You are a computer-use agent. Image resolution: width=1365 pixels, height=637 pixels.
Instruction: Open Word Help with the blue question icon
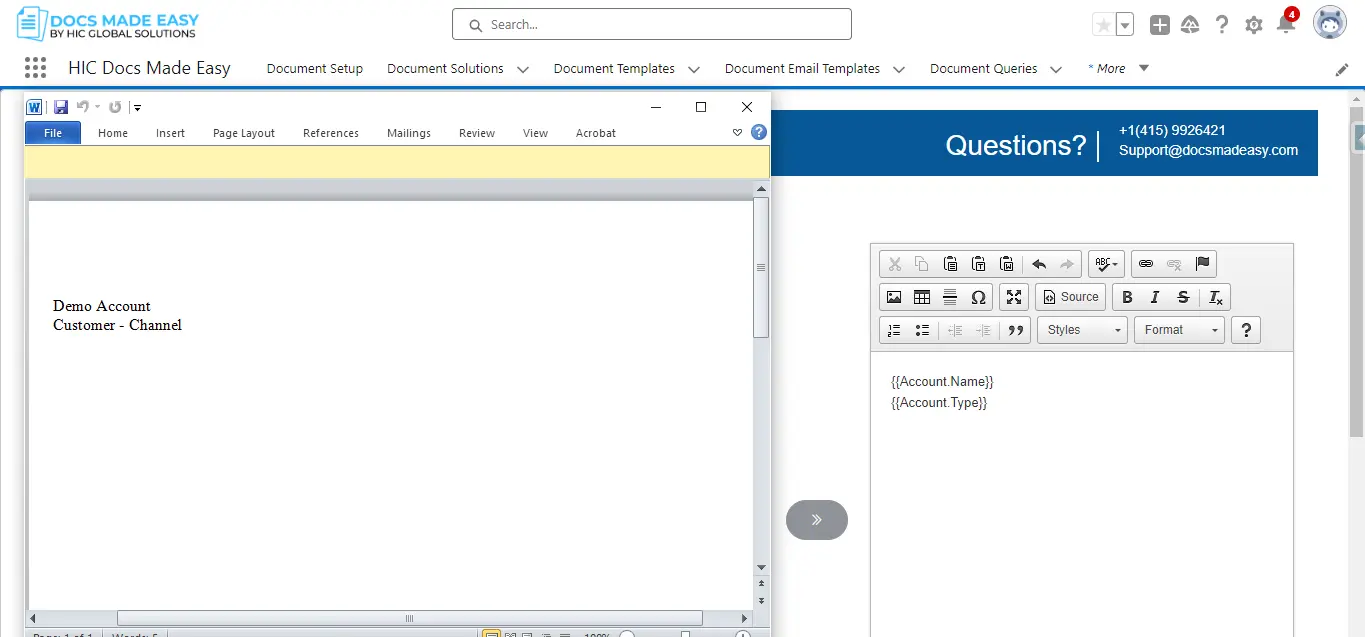(759, 132)
